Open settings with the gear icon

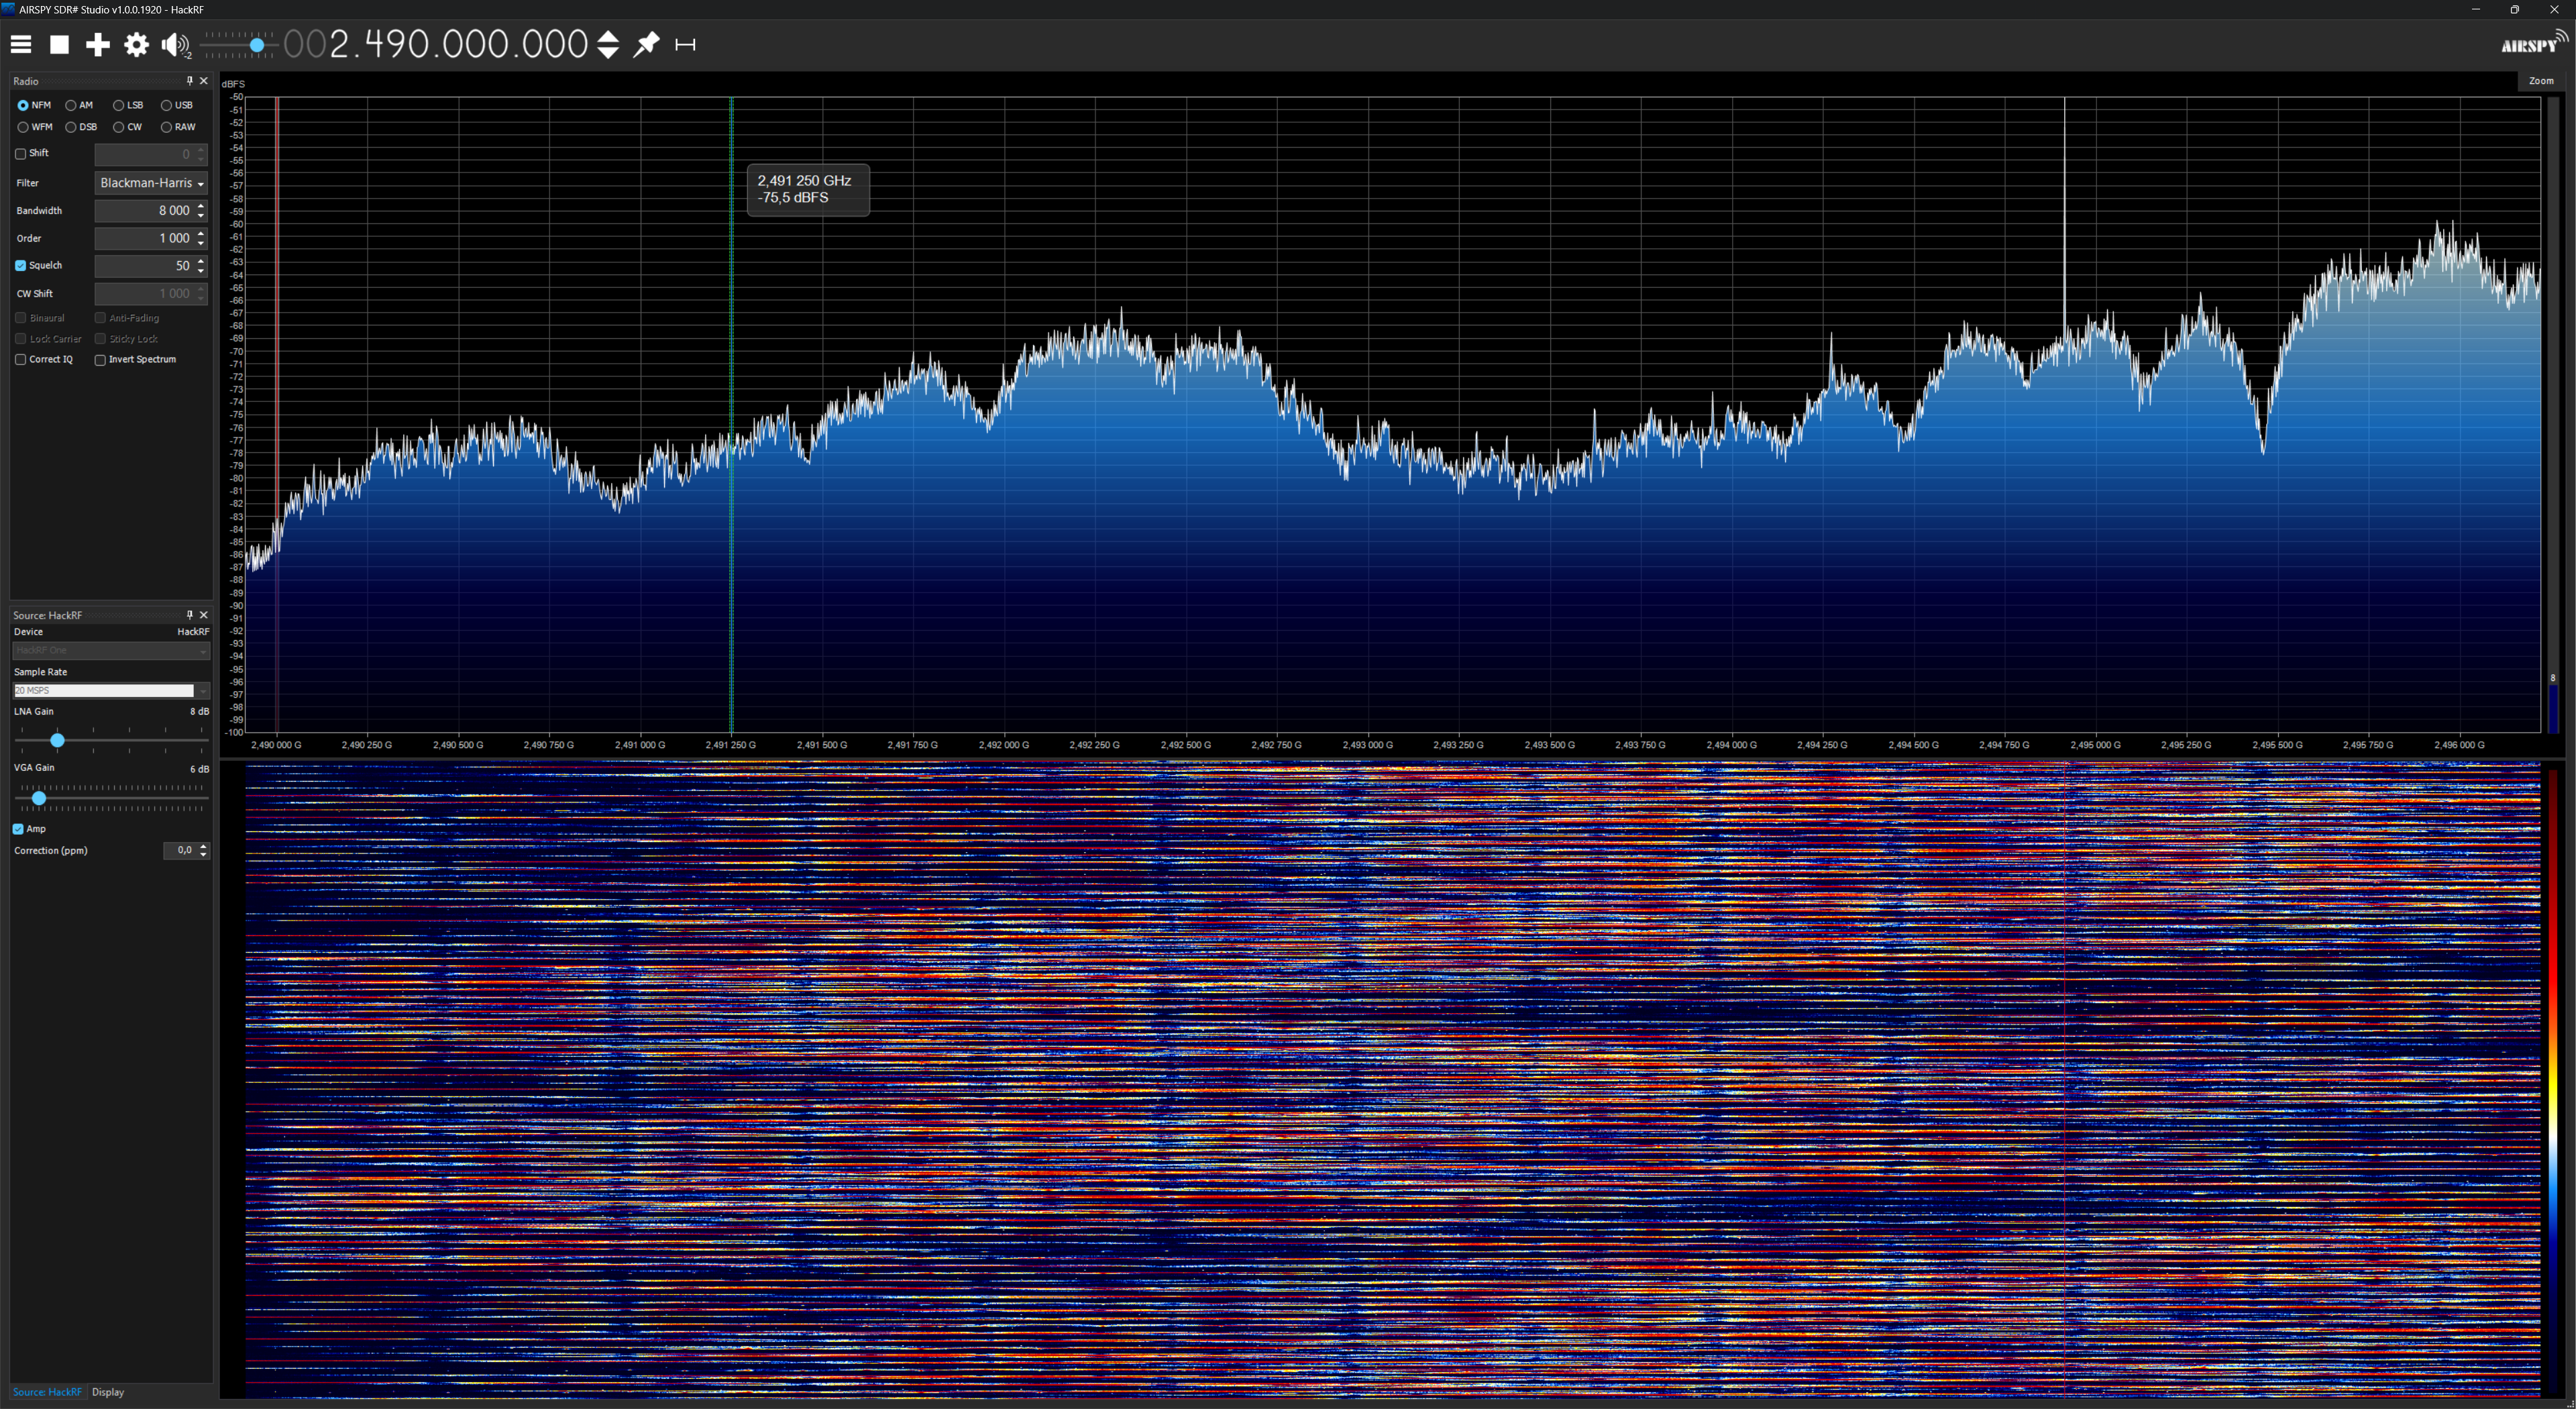point(136,44)
